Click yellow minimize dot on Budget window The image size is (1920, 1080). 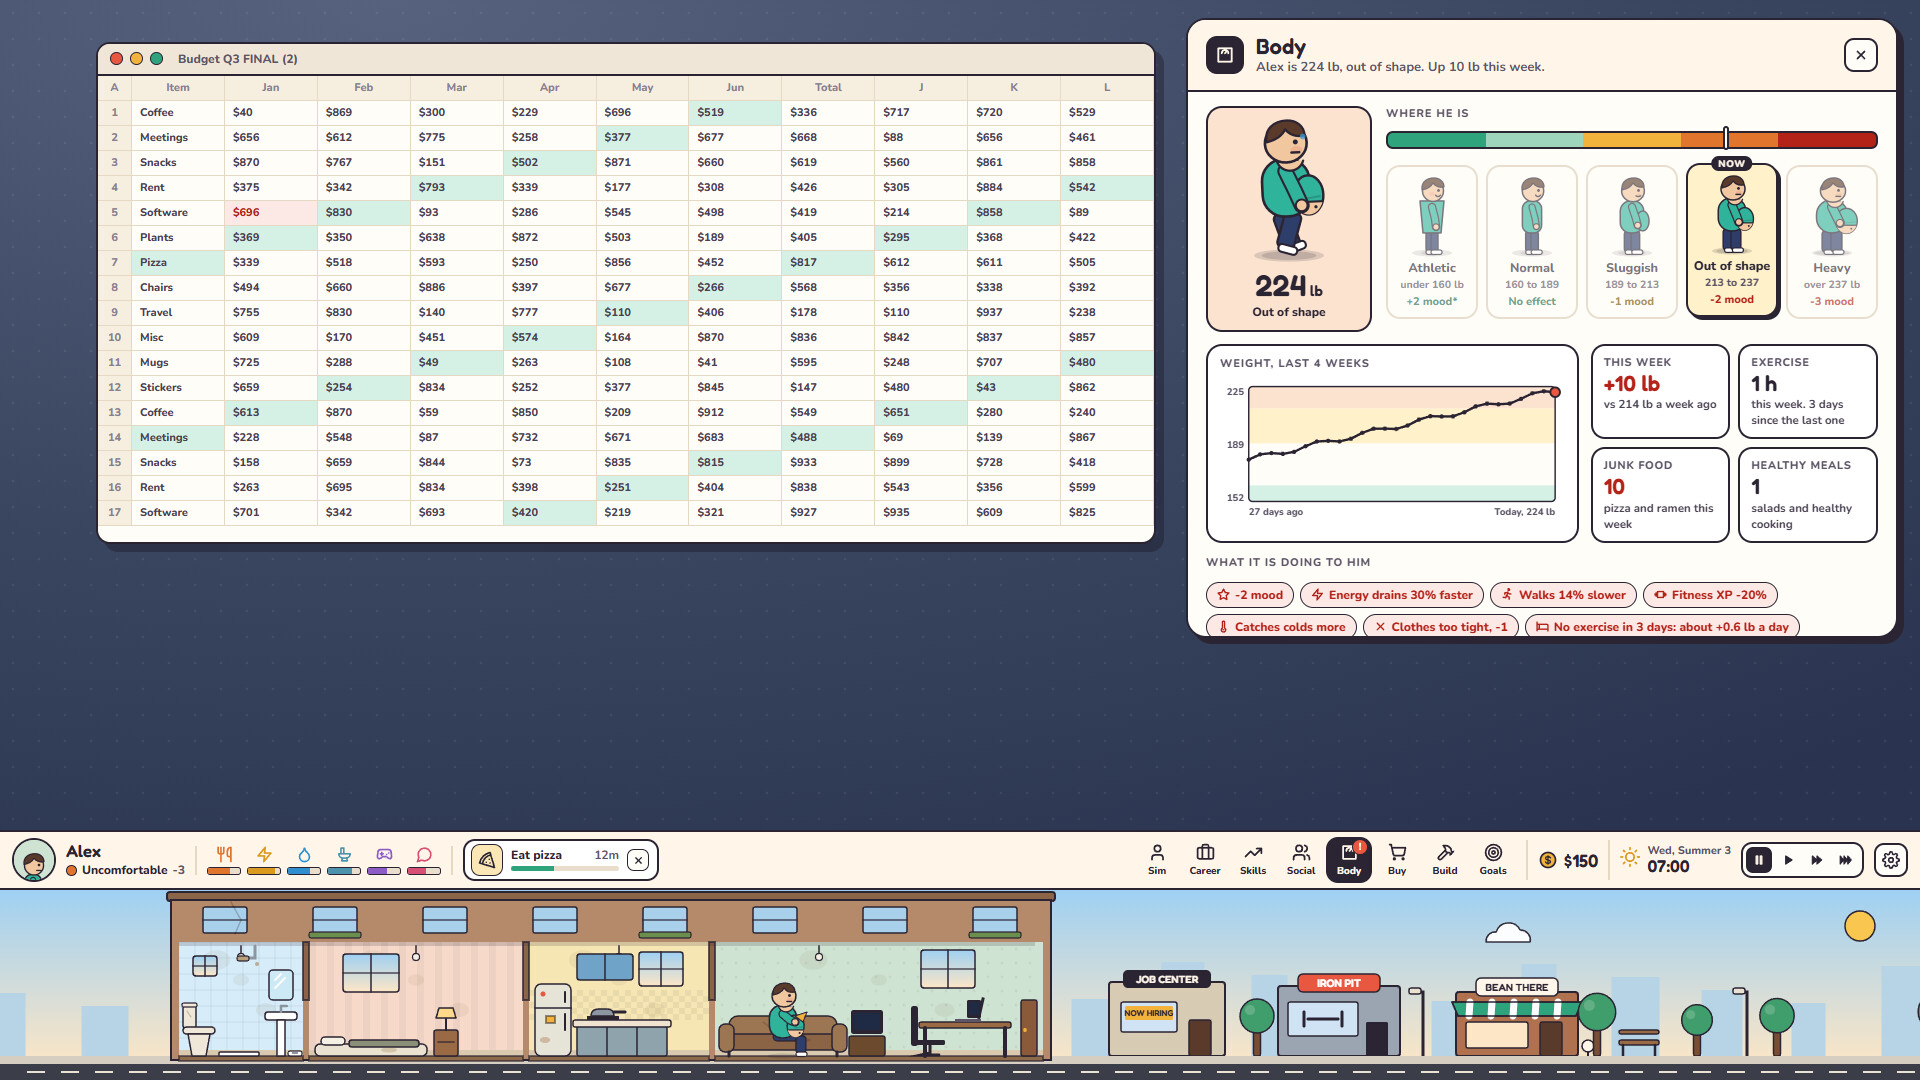(x=137, y=59)
